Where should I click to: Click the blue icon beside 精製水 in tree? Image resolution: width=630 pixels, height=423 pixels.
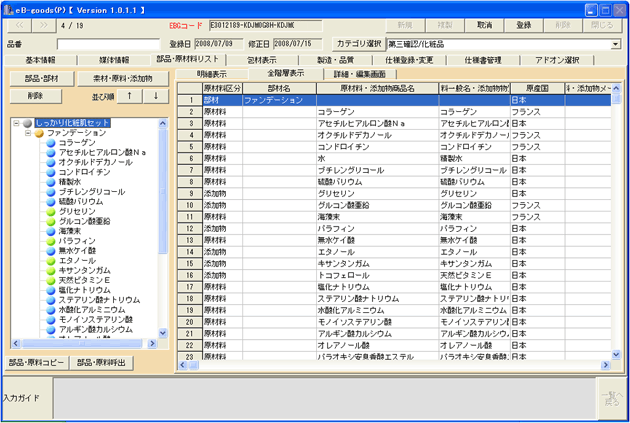pos(51,182)
